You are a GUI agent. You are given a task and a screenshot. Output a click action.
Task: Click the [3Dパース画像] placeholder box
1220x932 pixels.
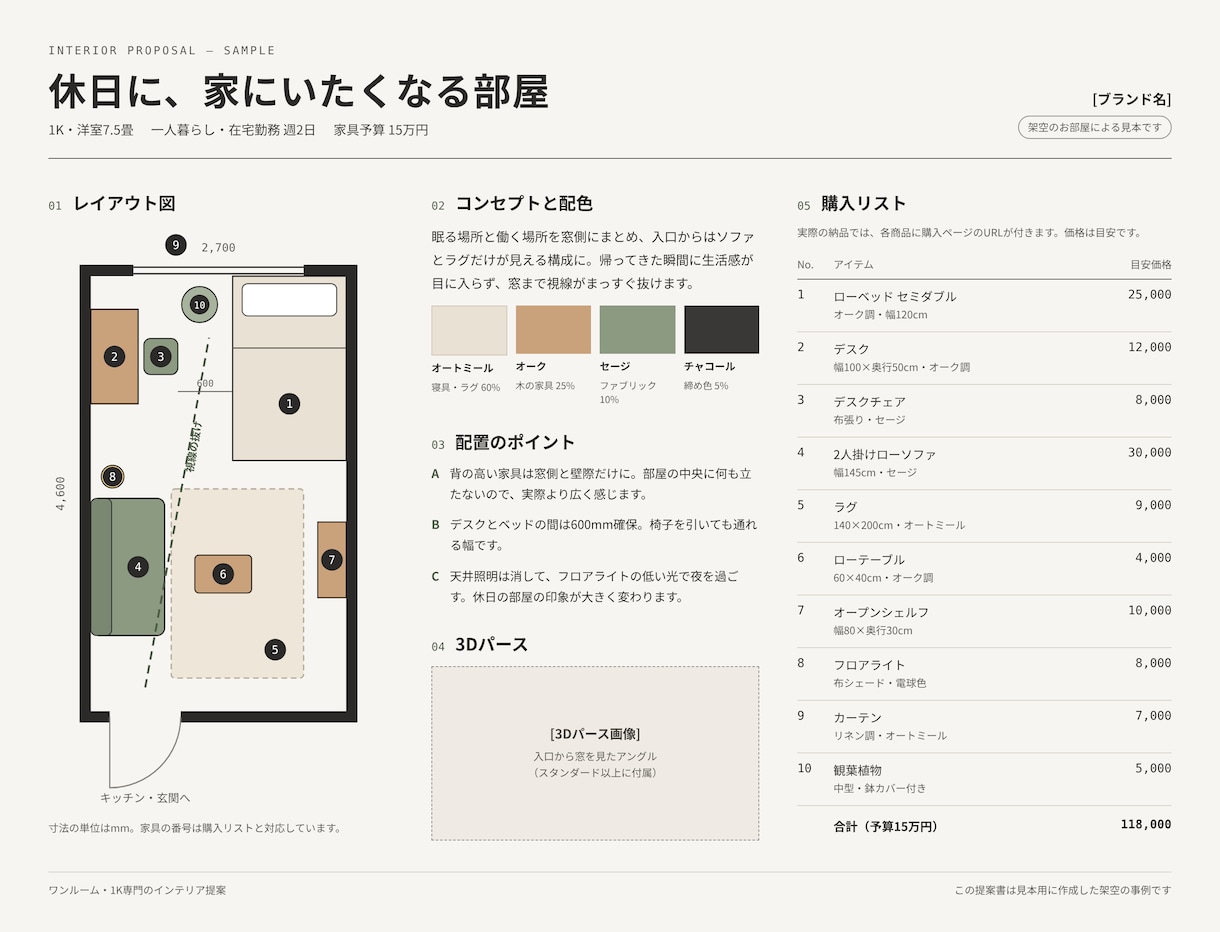595,753
